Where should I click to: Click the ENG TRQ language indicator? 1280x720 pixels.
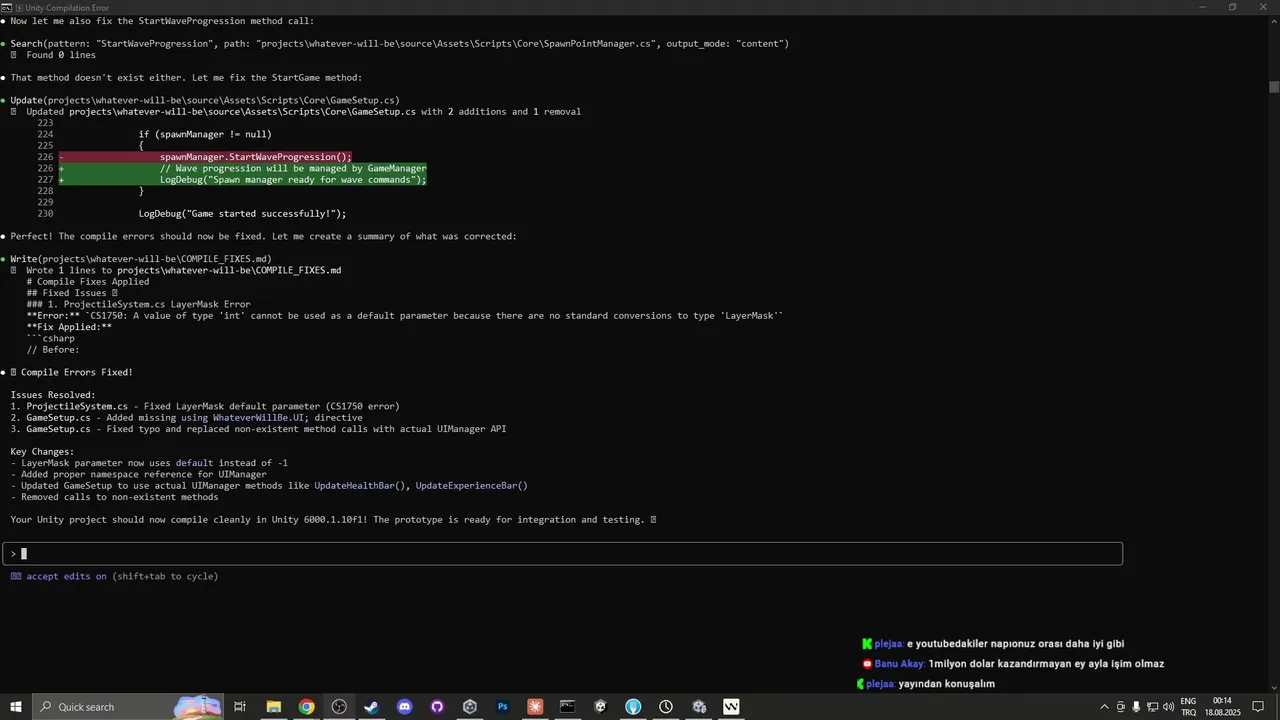pos(1188,707)
